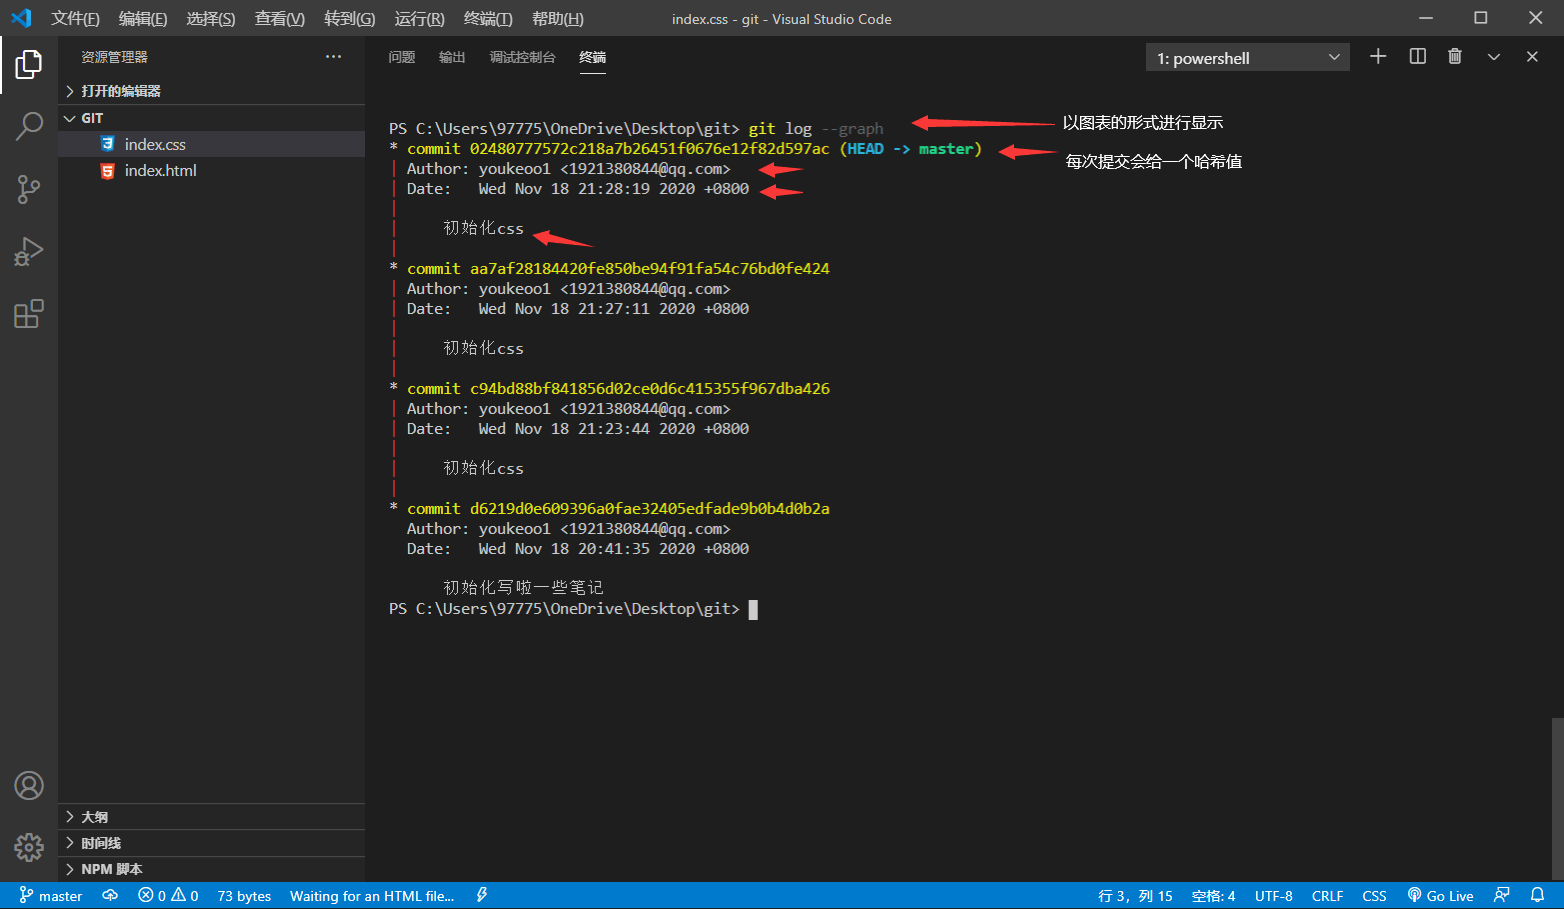The image size is (1564, 909).
Task: Open errors and warnings count
Action: click(x=168, y=896)
